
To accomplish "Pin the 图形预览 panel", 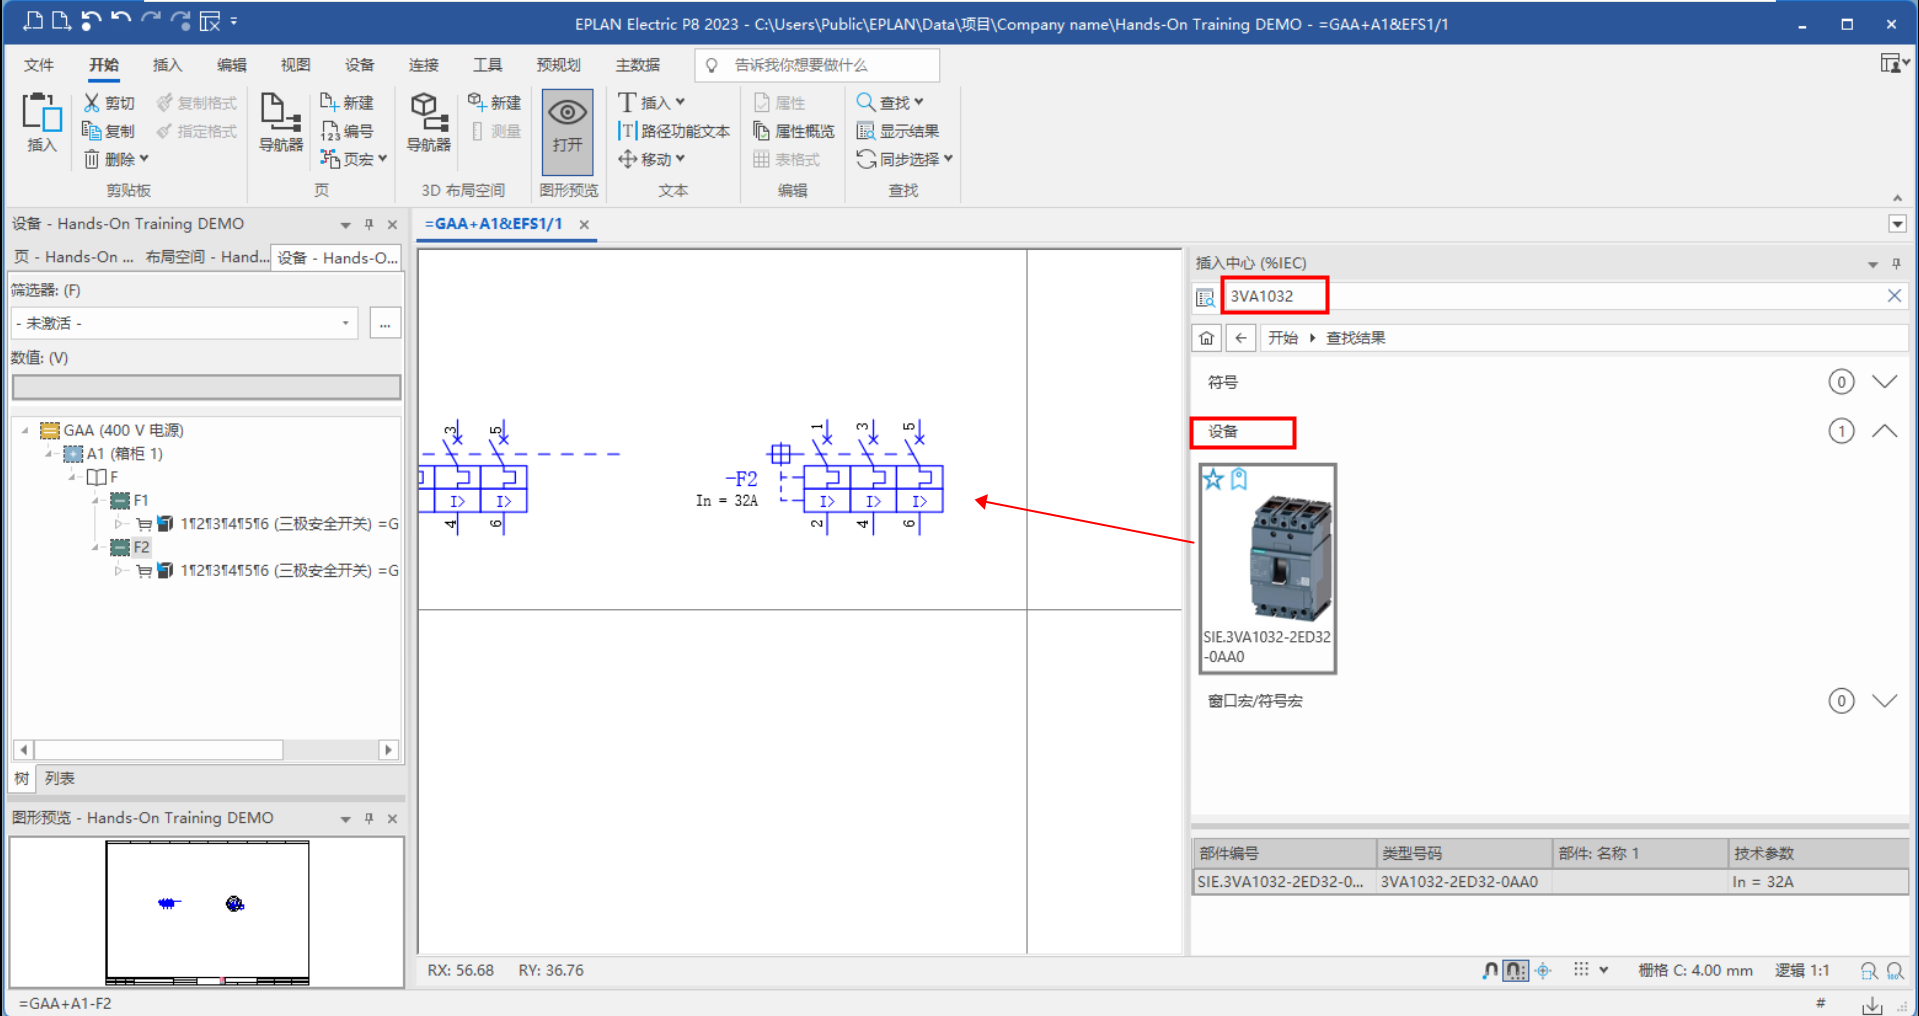I will pyautogui.click(x=369, y=818).
